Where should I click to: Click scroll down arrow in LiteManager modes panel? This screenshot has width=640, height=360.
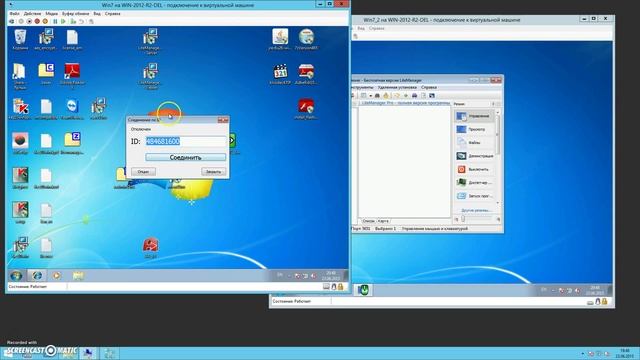[x=498, y=203]
